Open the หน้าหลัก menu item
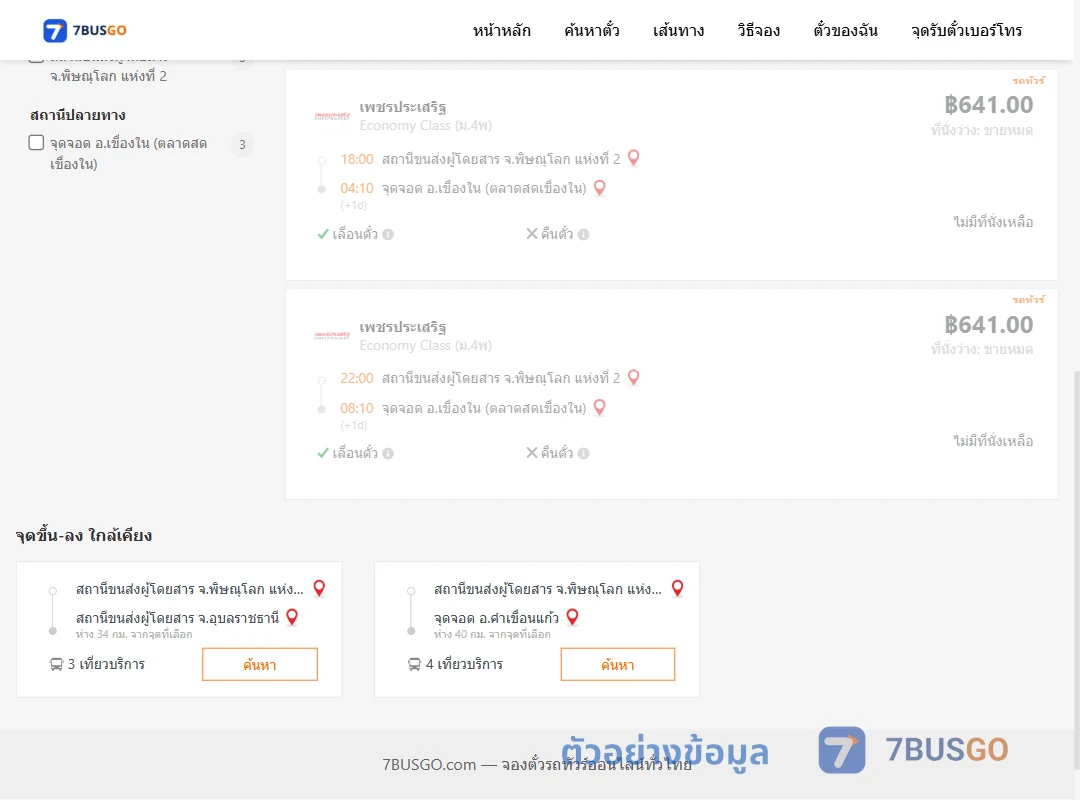Viewport: 1080px width, 800px height. pyautogui.click(x=501, y=30)
